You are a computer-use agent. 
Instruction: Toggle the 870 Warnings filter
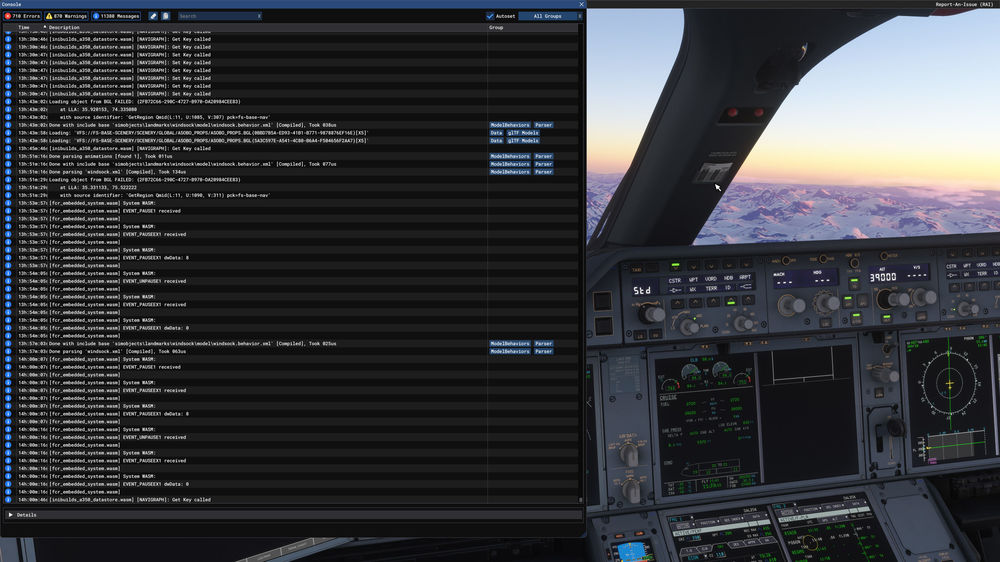(x=66, y=16)
